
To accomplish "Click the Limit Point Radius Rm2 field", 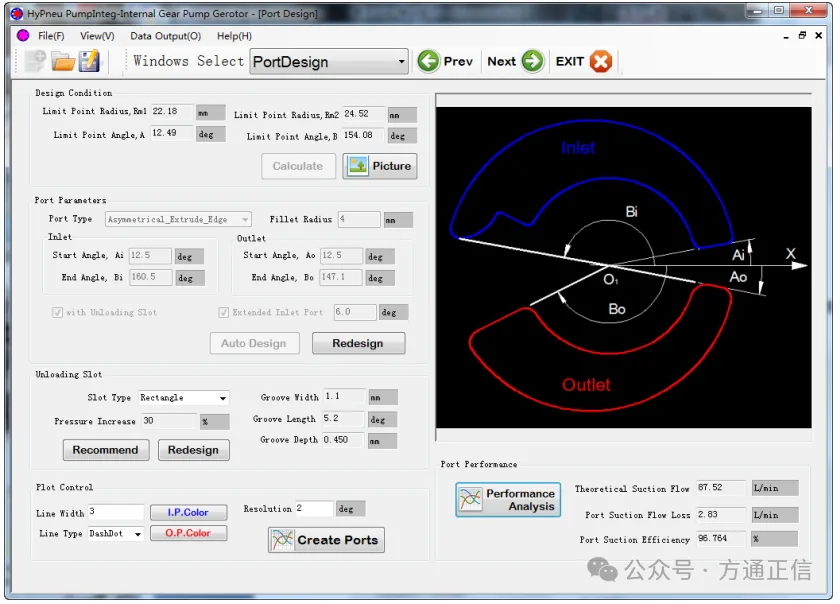I will pyautogui.click(x=363, y=114).
